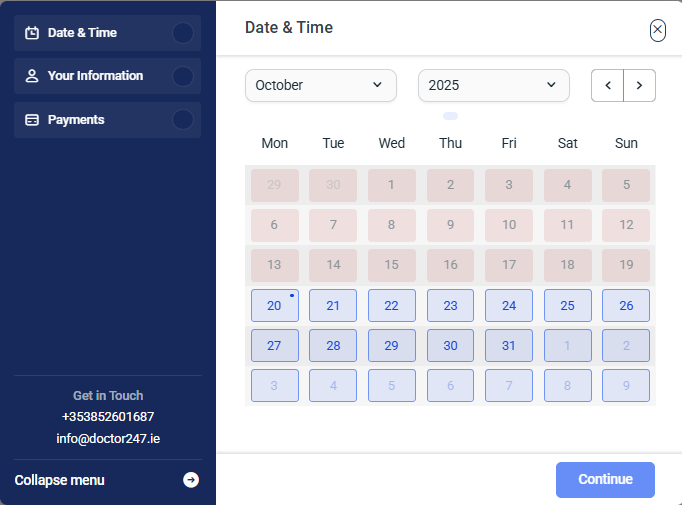Image resolution: width=682 pixels, height=505 pixels.
Task: Open the October month dropdown
Action: [320, 86]
